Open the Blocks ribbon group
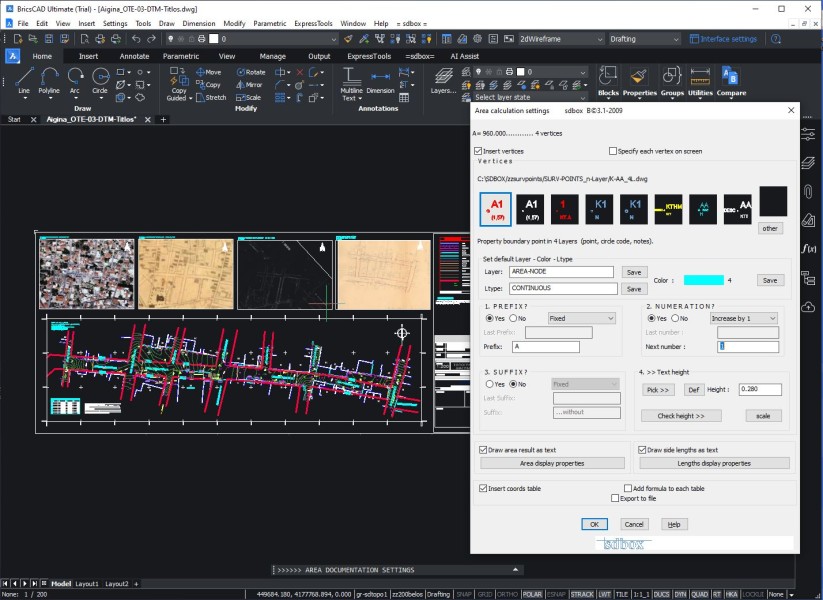The image size is (823, 600). click(x=608, y=81)
